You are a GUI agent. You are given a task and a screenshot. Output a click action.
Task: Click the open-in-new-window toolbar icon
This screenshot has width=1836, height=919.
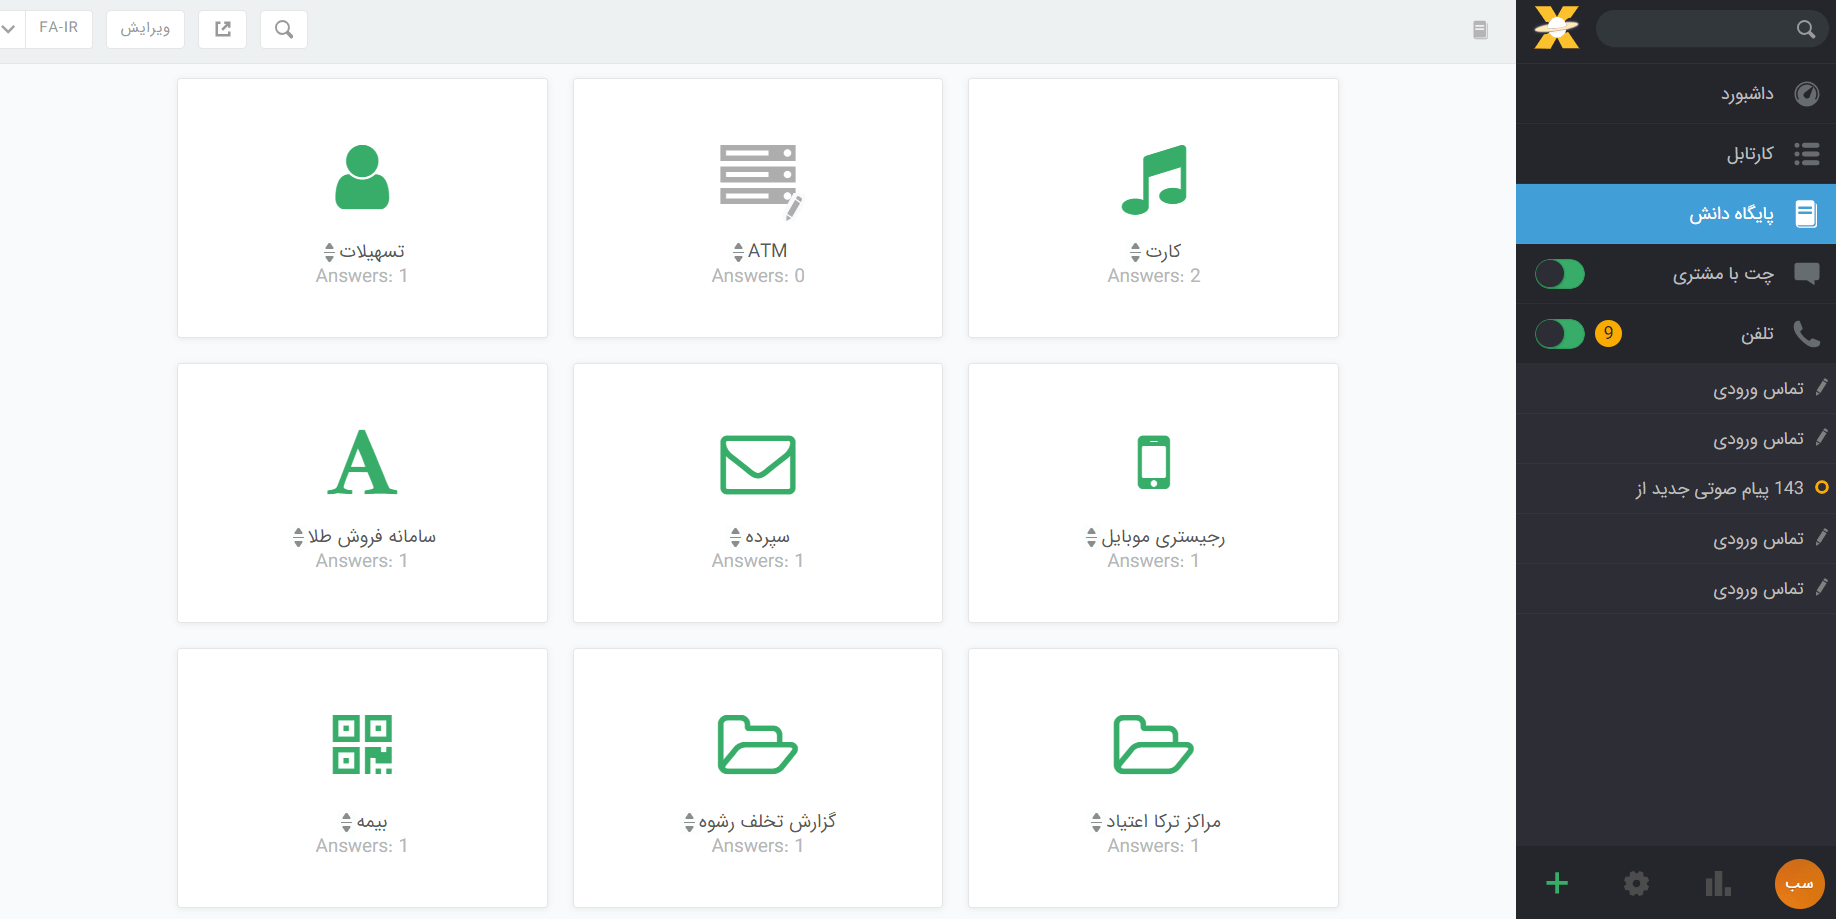pyautogui.click(x=223, y=29)
